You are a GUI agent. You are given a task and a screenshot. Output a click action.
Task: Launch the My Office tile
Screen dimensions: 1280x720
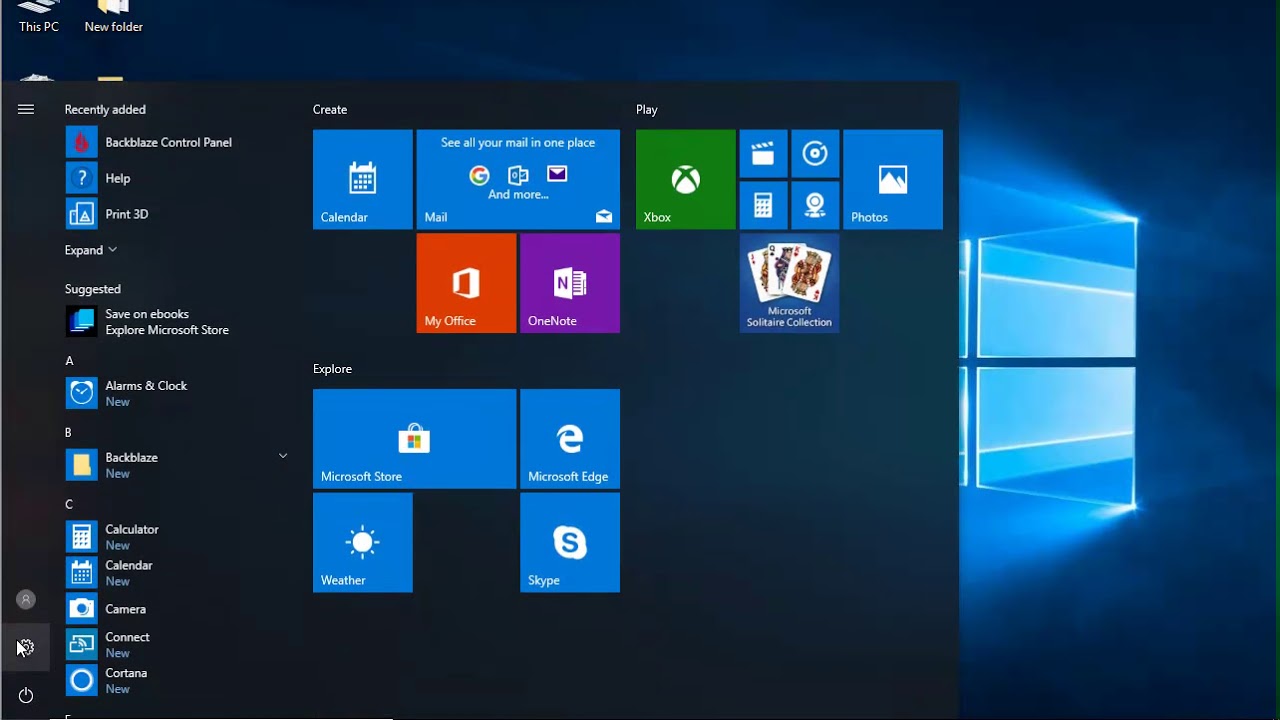pyautogui.click(x=466, y=283)
